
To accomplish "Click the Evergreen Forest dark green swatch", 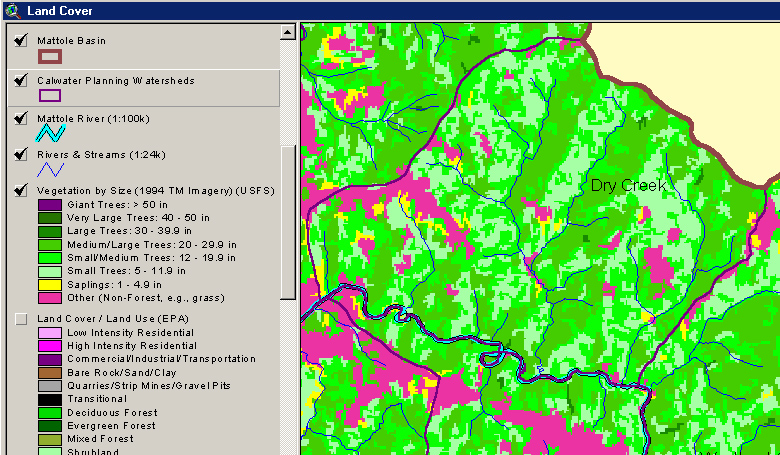I will click(50, 426).
